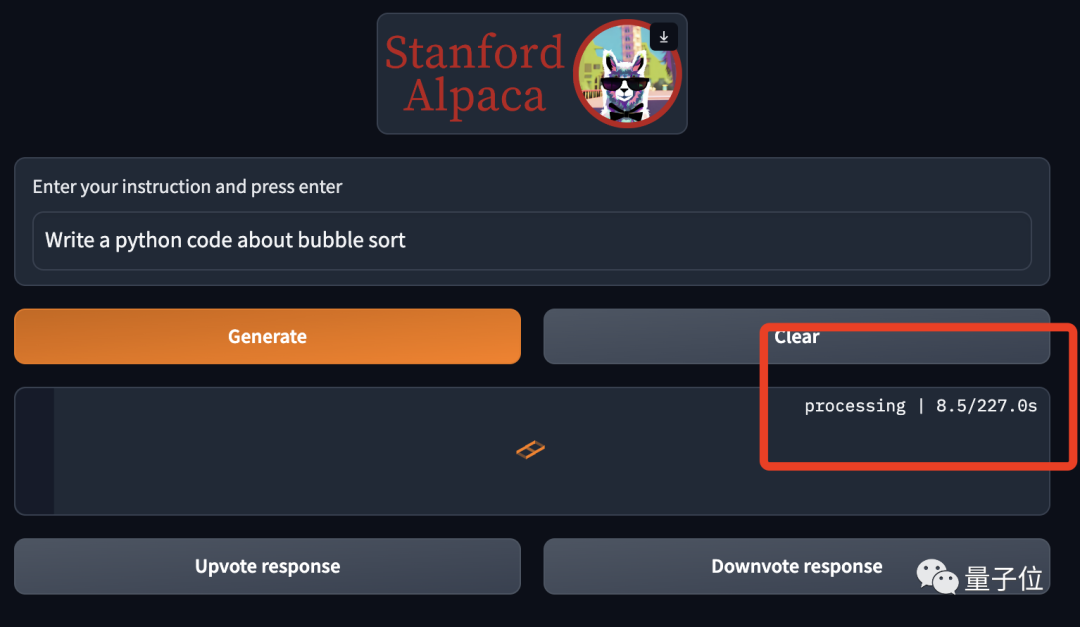The image size is (1080, 627).
Task: Downvote the response
Action: click(796, 566)
